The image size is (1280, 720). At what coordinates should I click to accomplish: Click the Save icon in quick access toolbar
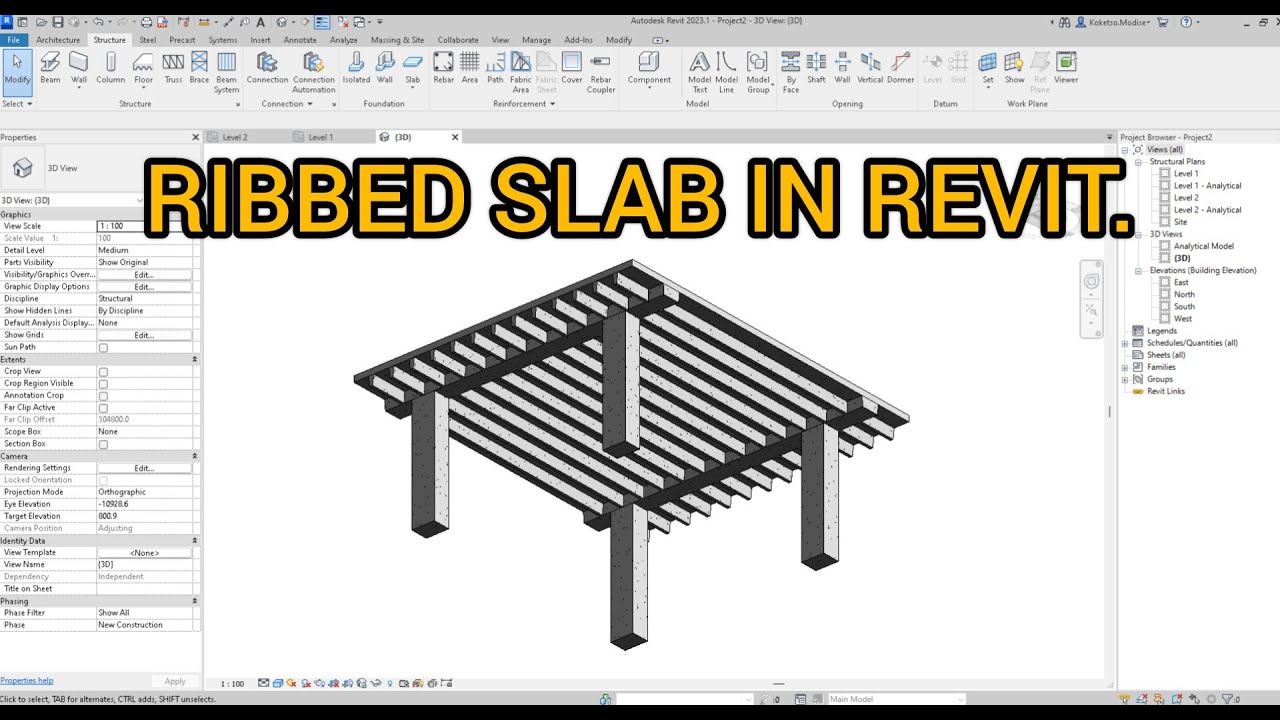click(x=58, y=22)
